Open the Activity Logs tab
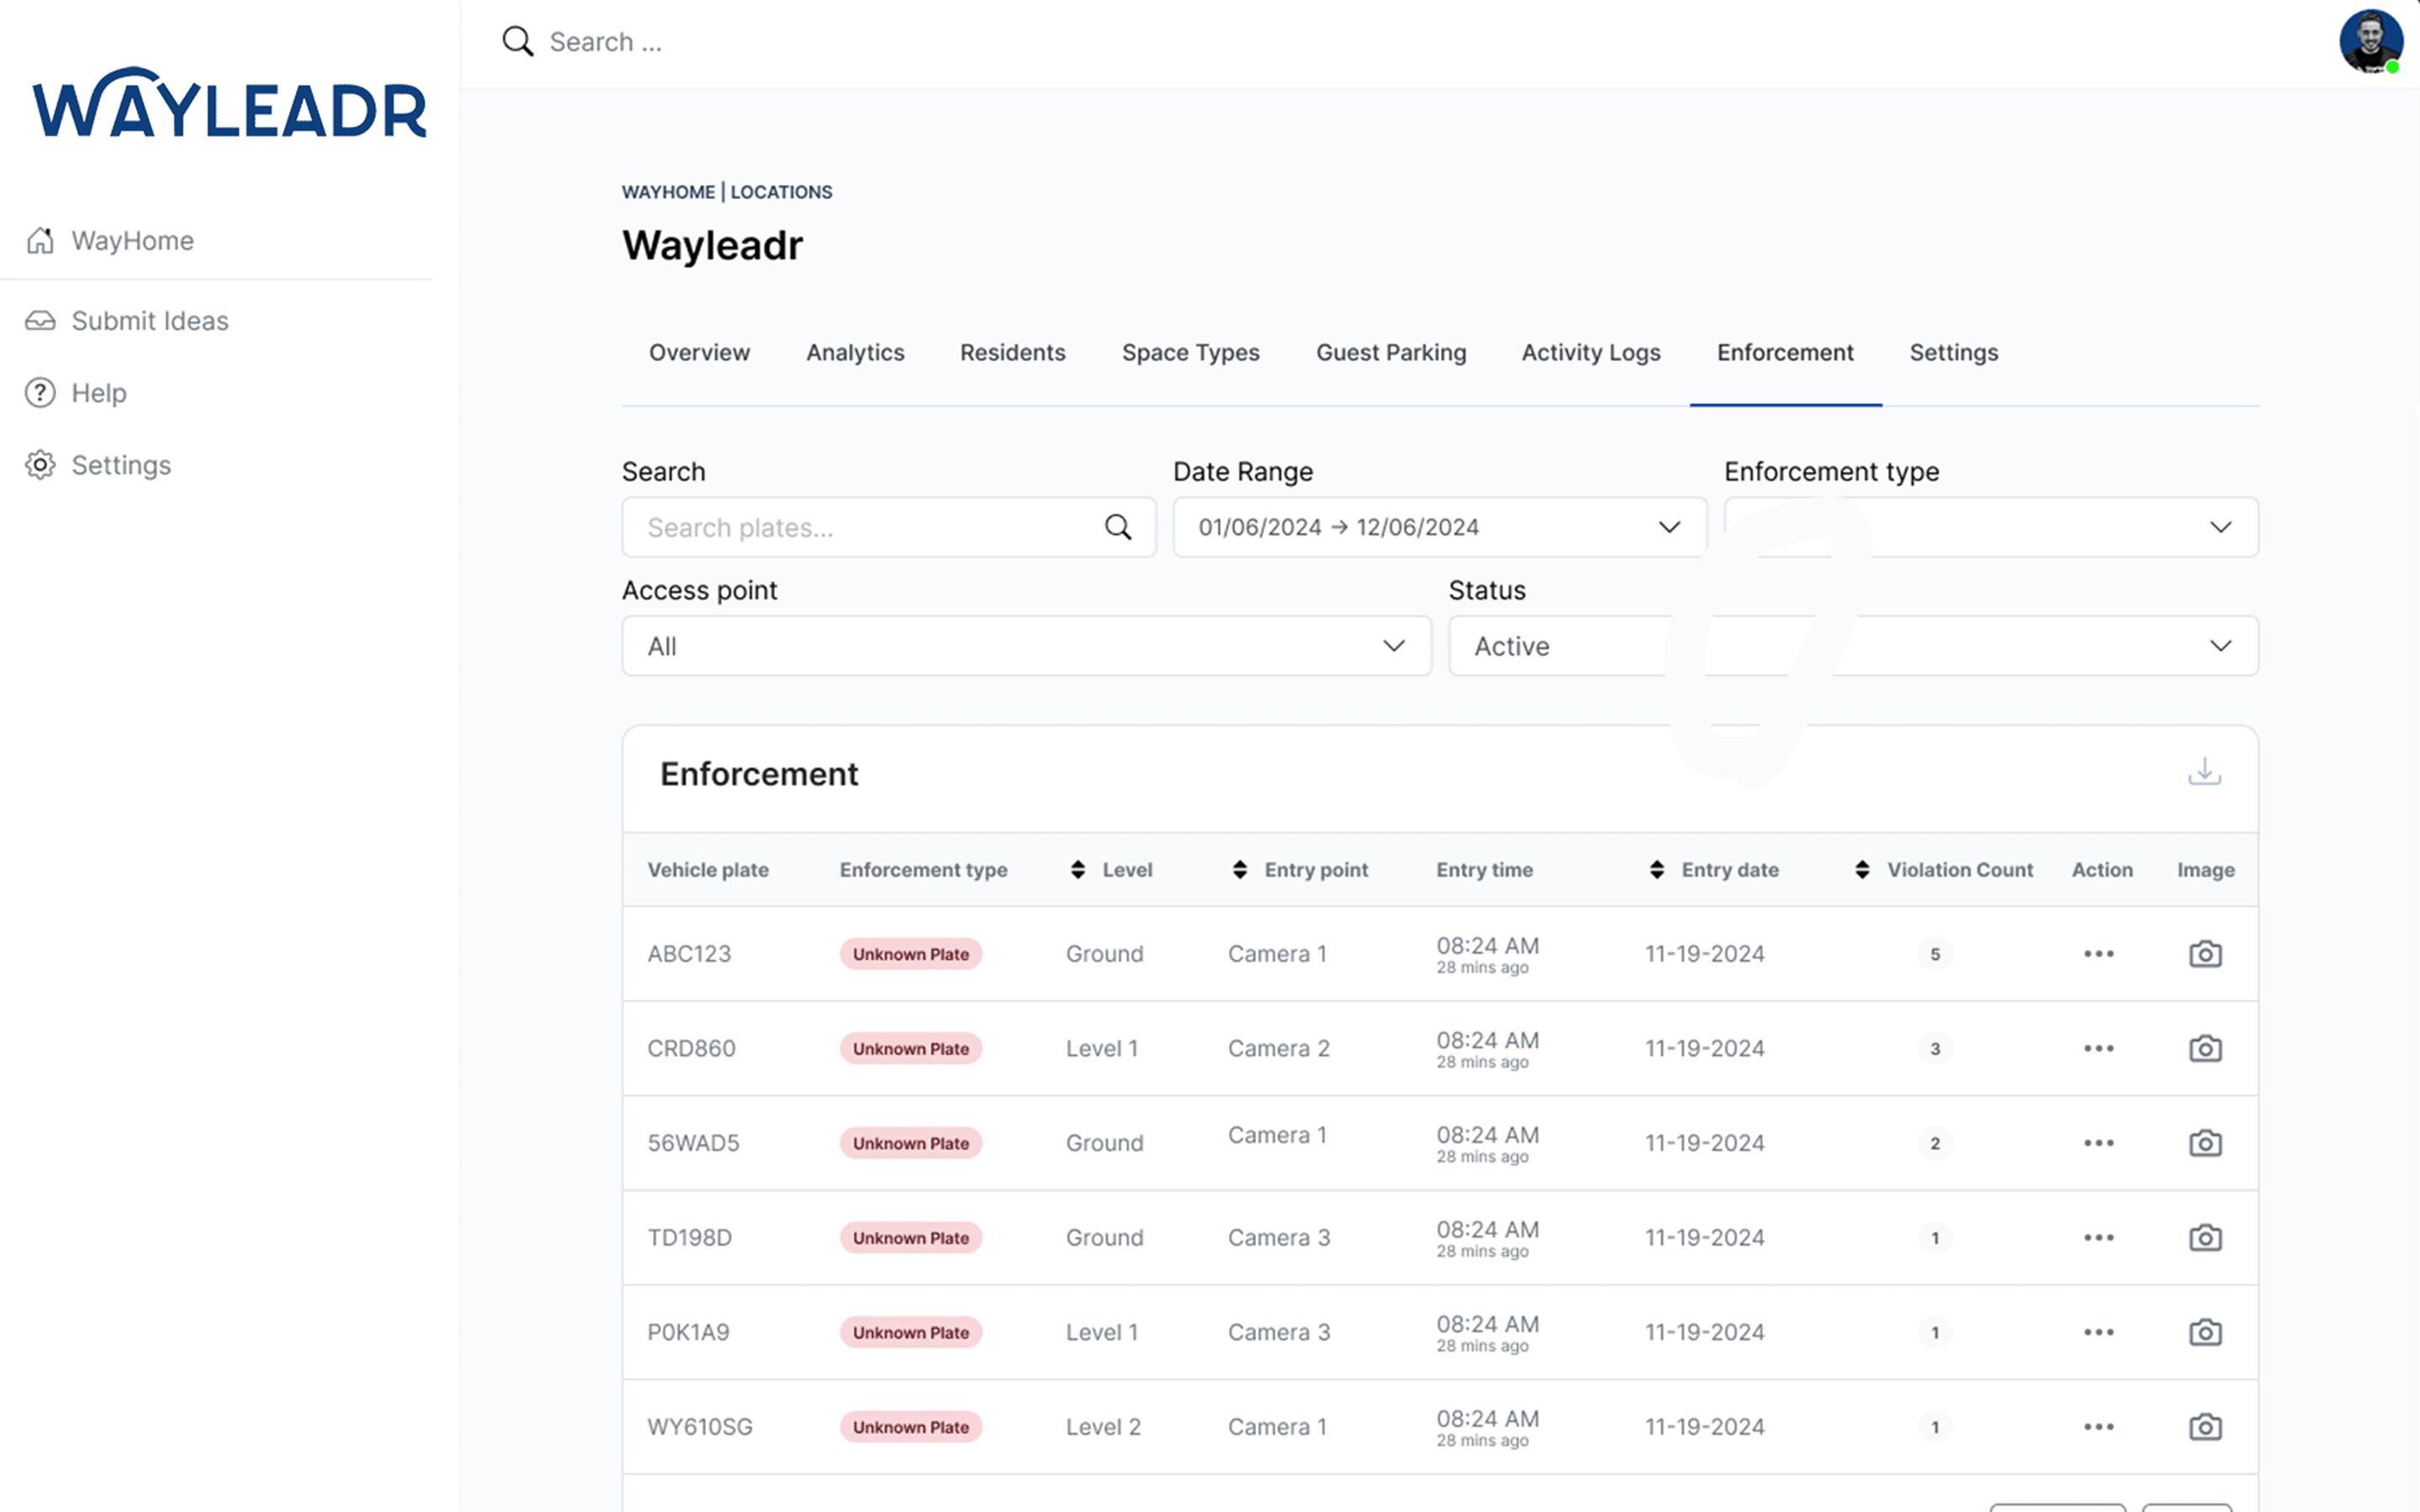 point(1591,352)
